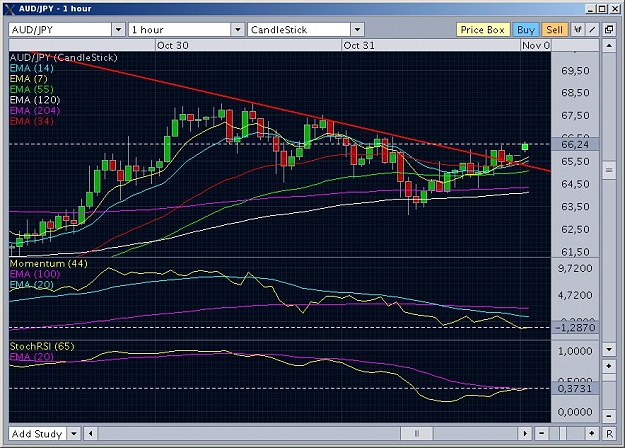The width and height of the screenshot is (625, 448).
Task: Click the vertical minus zoom button
Action: click(609, 416)
